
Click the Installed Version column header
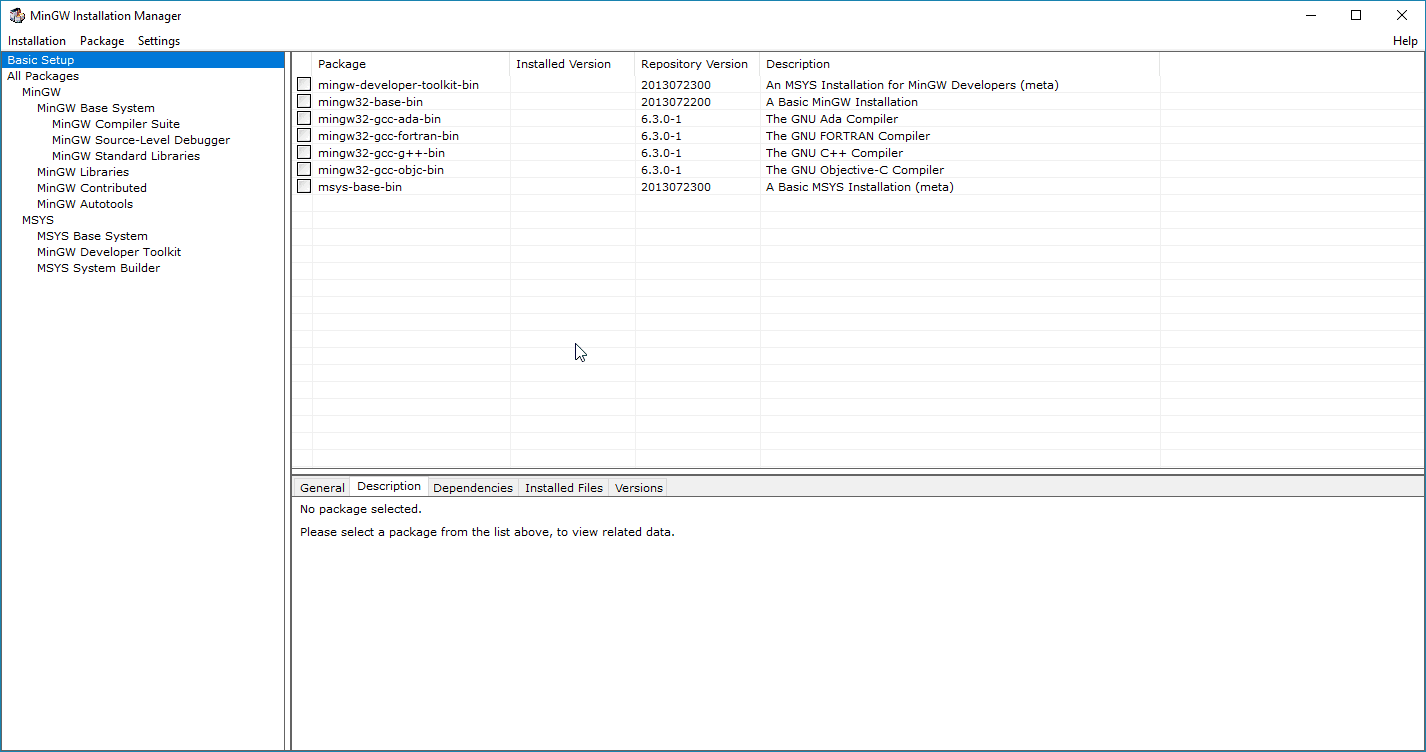coord(572,64)
